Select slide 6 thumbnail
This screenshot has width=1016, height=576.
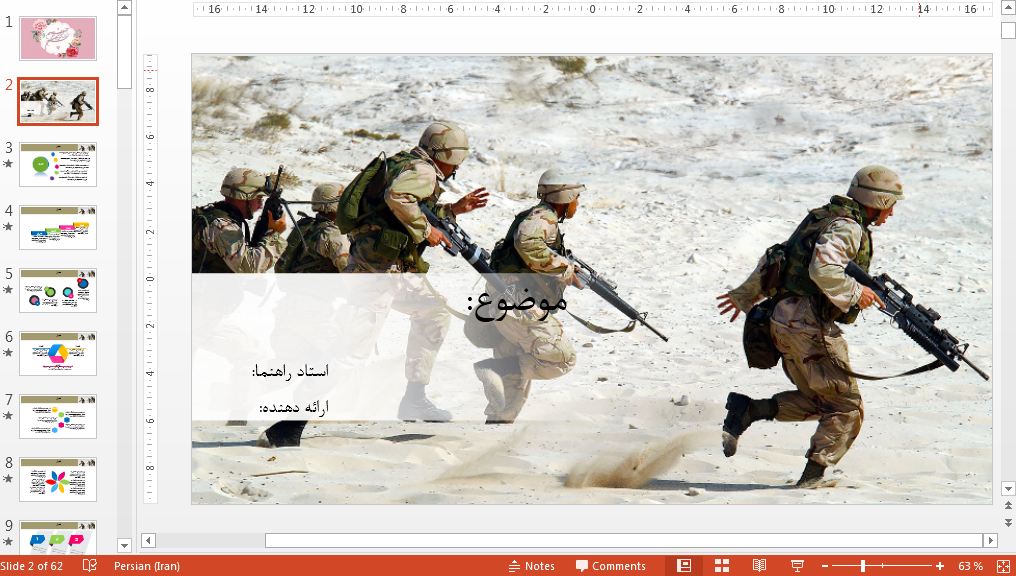(x=58, y=353)
